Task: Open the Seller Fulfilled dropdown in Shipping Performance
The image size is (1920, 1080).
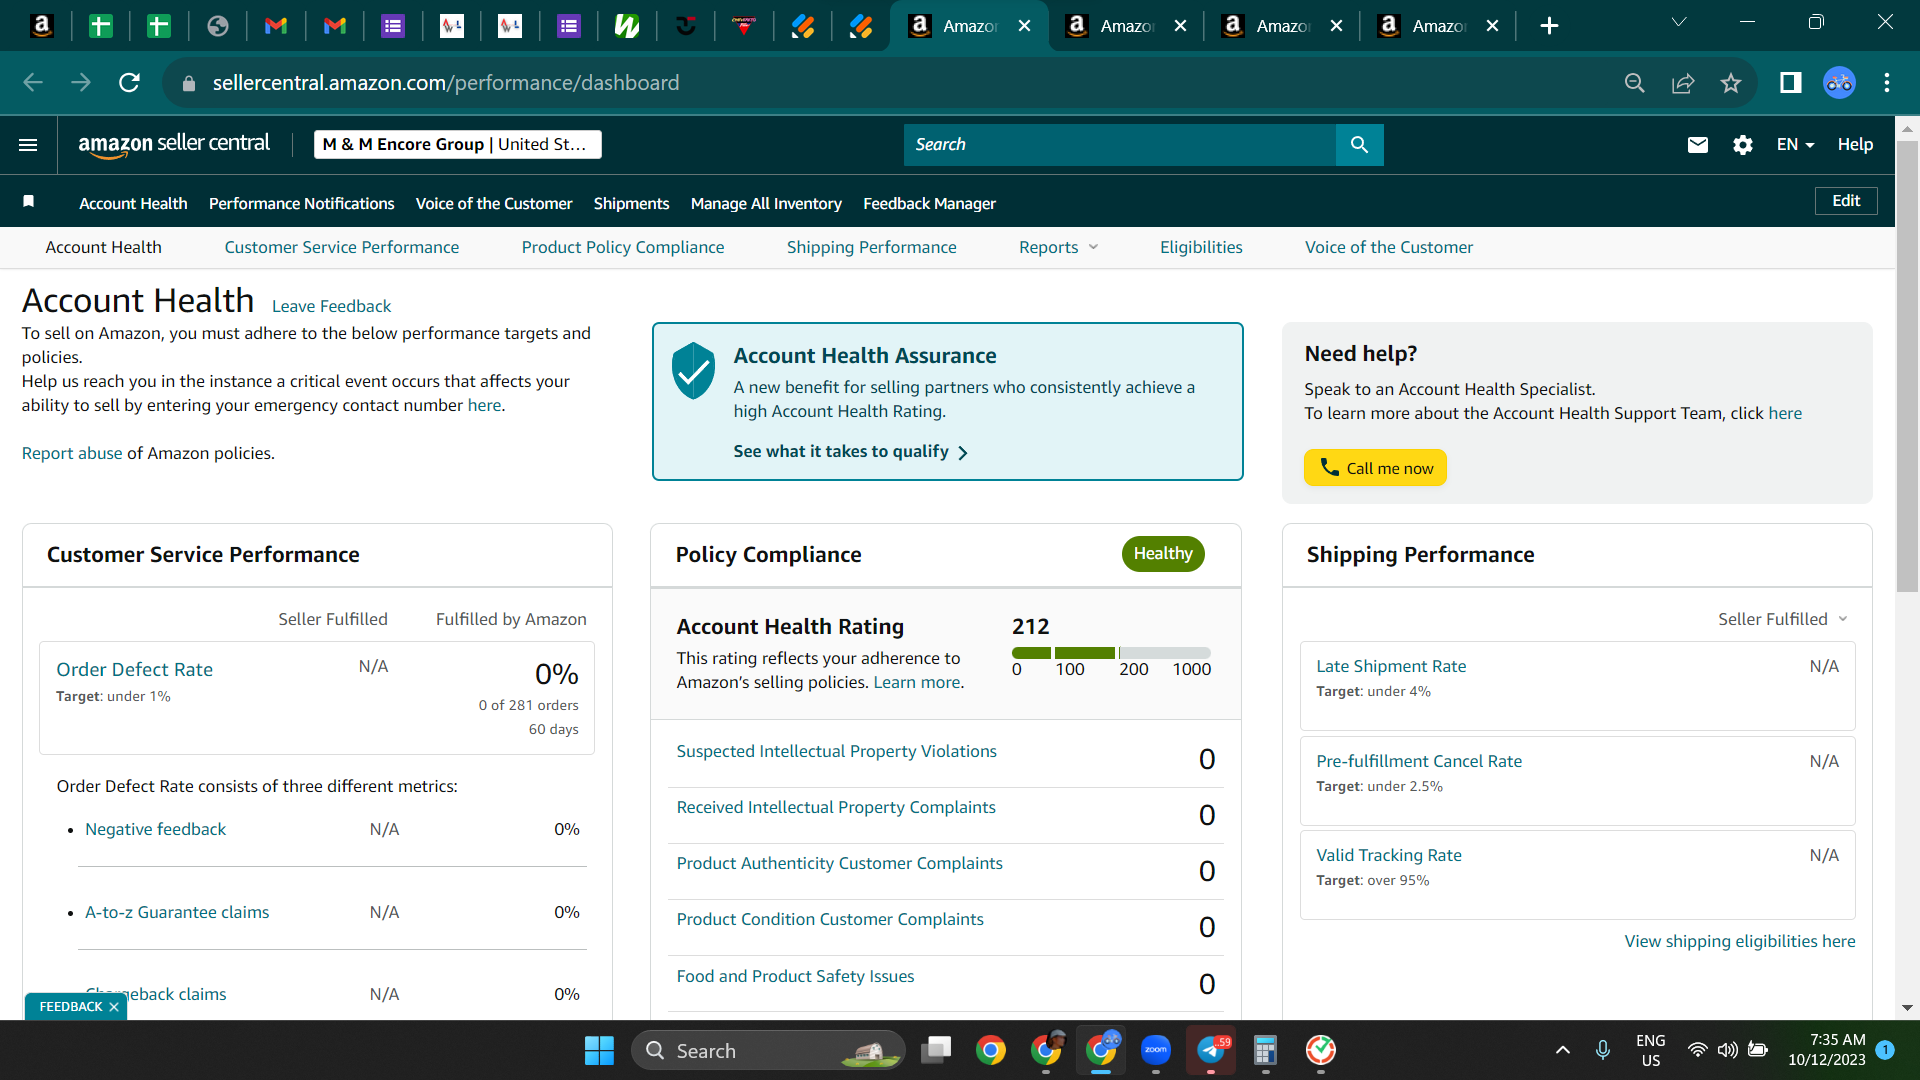Action: 1783,619
